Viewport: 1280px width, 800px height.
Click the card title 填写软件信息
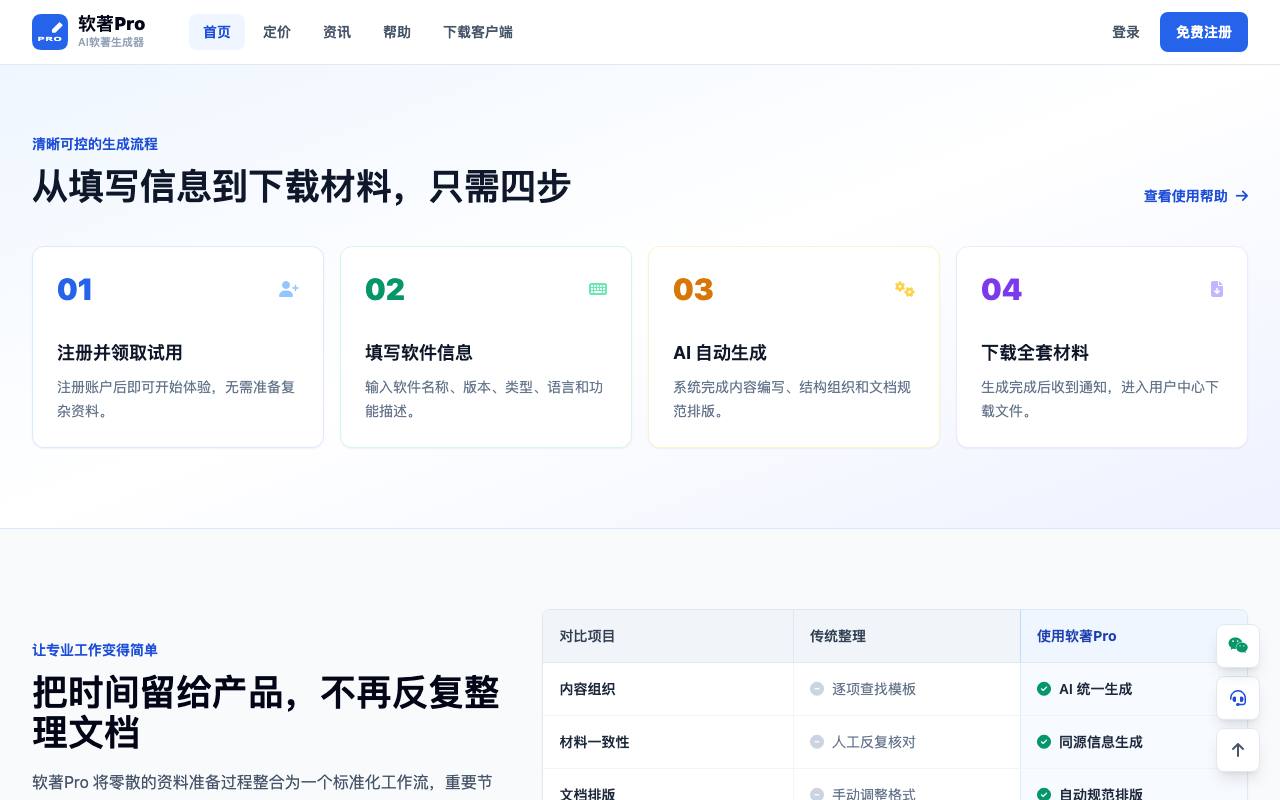(x=419, y=353)
